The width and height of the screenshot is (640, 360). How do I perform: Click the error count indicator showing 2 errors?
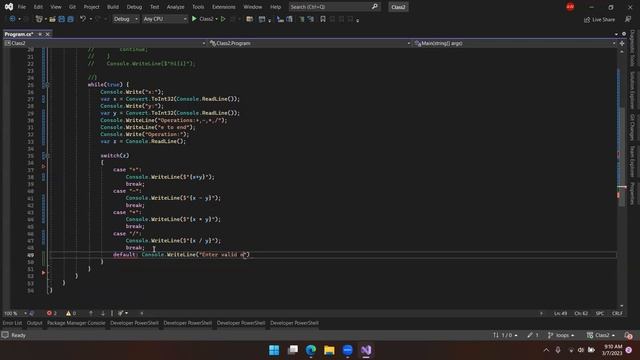52,313
